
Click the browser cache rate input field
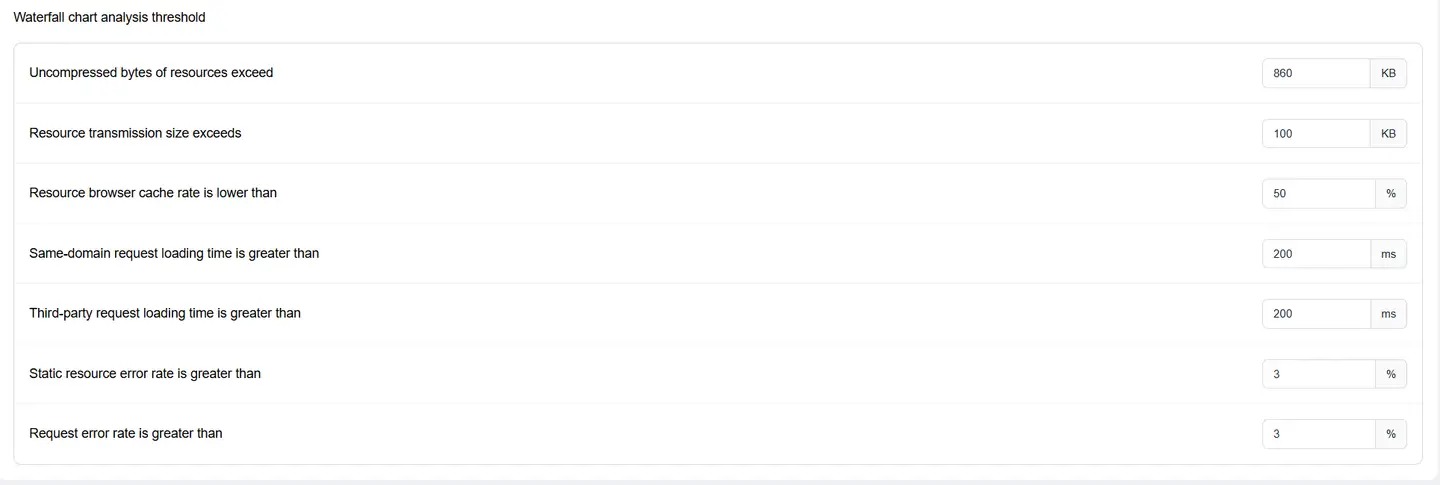pyautogui.click(x=1318, y=193)
